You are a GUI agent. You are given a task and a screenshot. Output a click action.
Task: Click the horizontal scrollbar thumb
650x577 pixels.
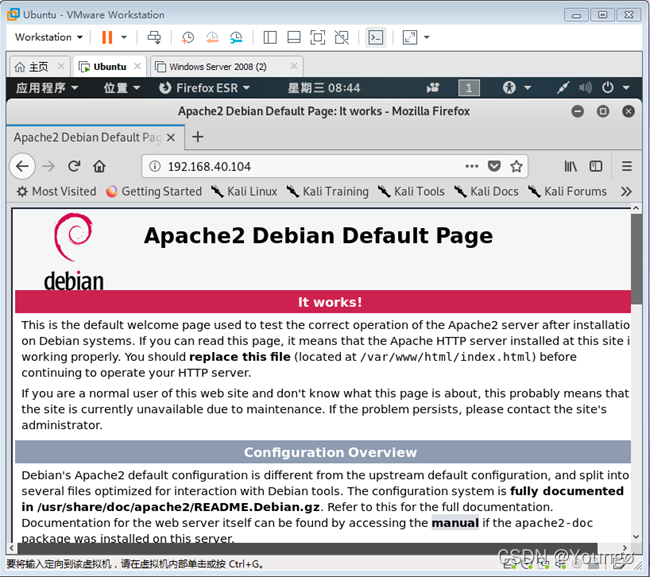pos(307,548)
